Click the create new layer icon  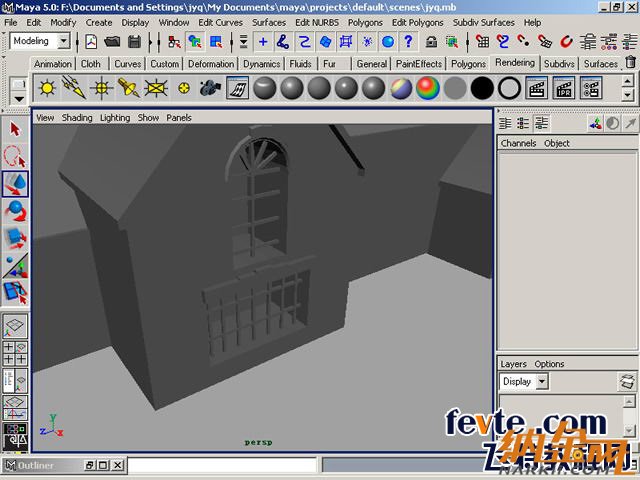coord(627,382)
